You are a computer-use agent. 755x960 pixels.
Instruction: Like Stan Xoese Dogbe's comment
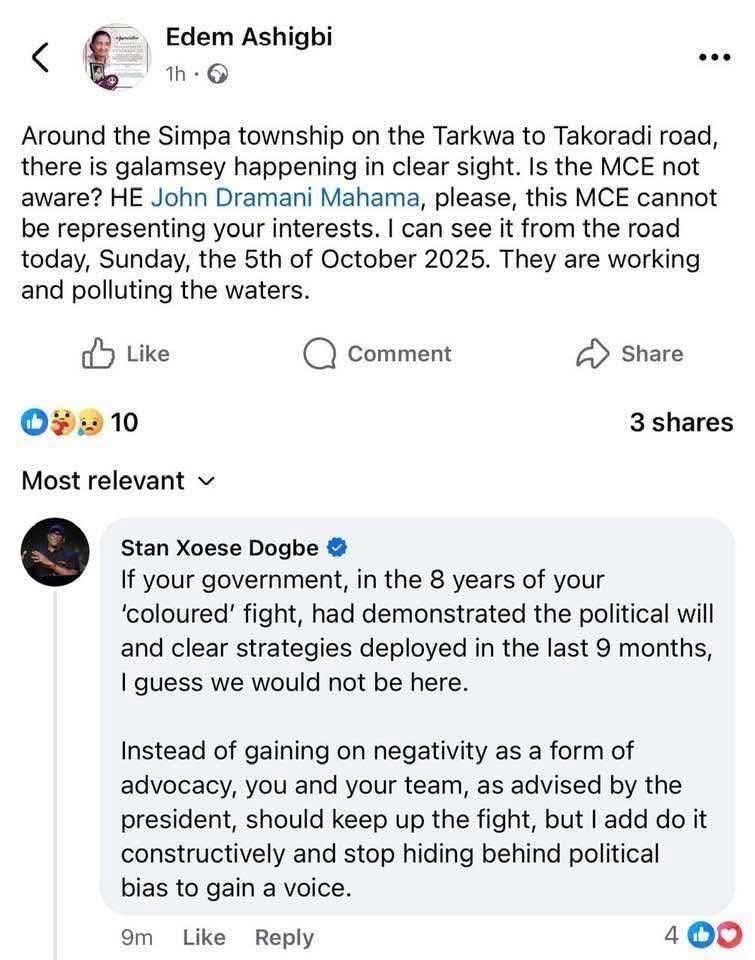tap(204, 937)
